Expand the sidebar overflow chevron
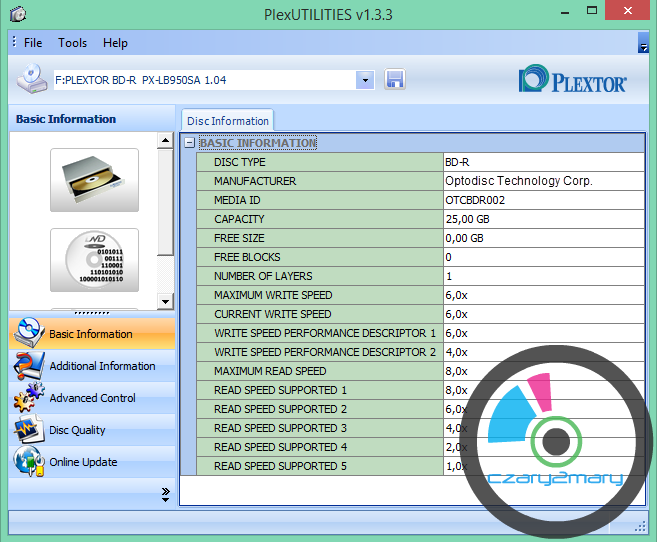657x542 pixels. 165,494
